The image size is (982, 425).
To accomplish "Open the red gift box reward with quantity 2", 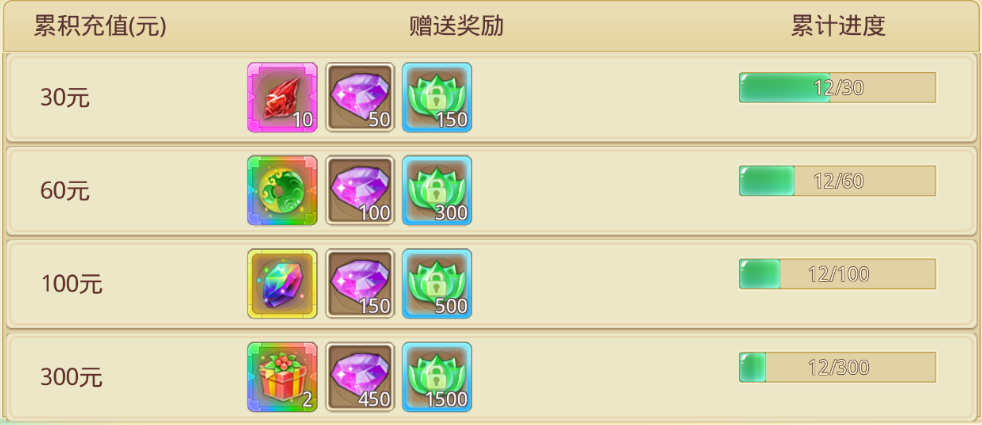I will (x=282, y=377).
